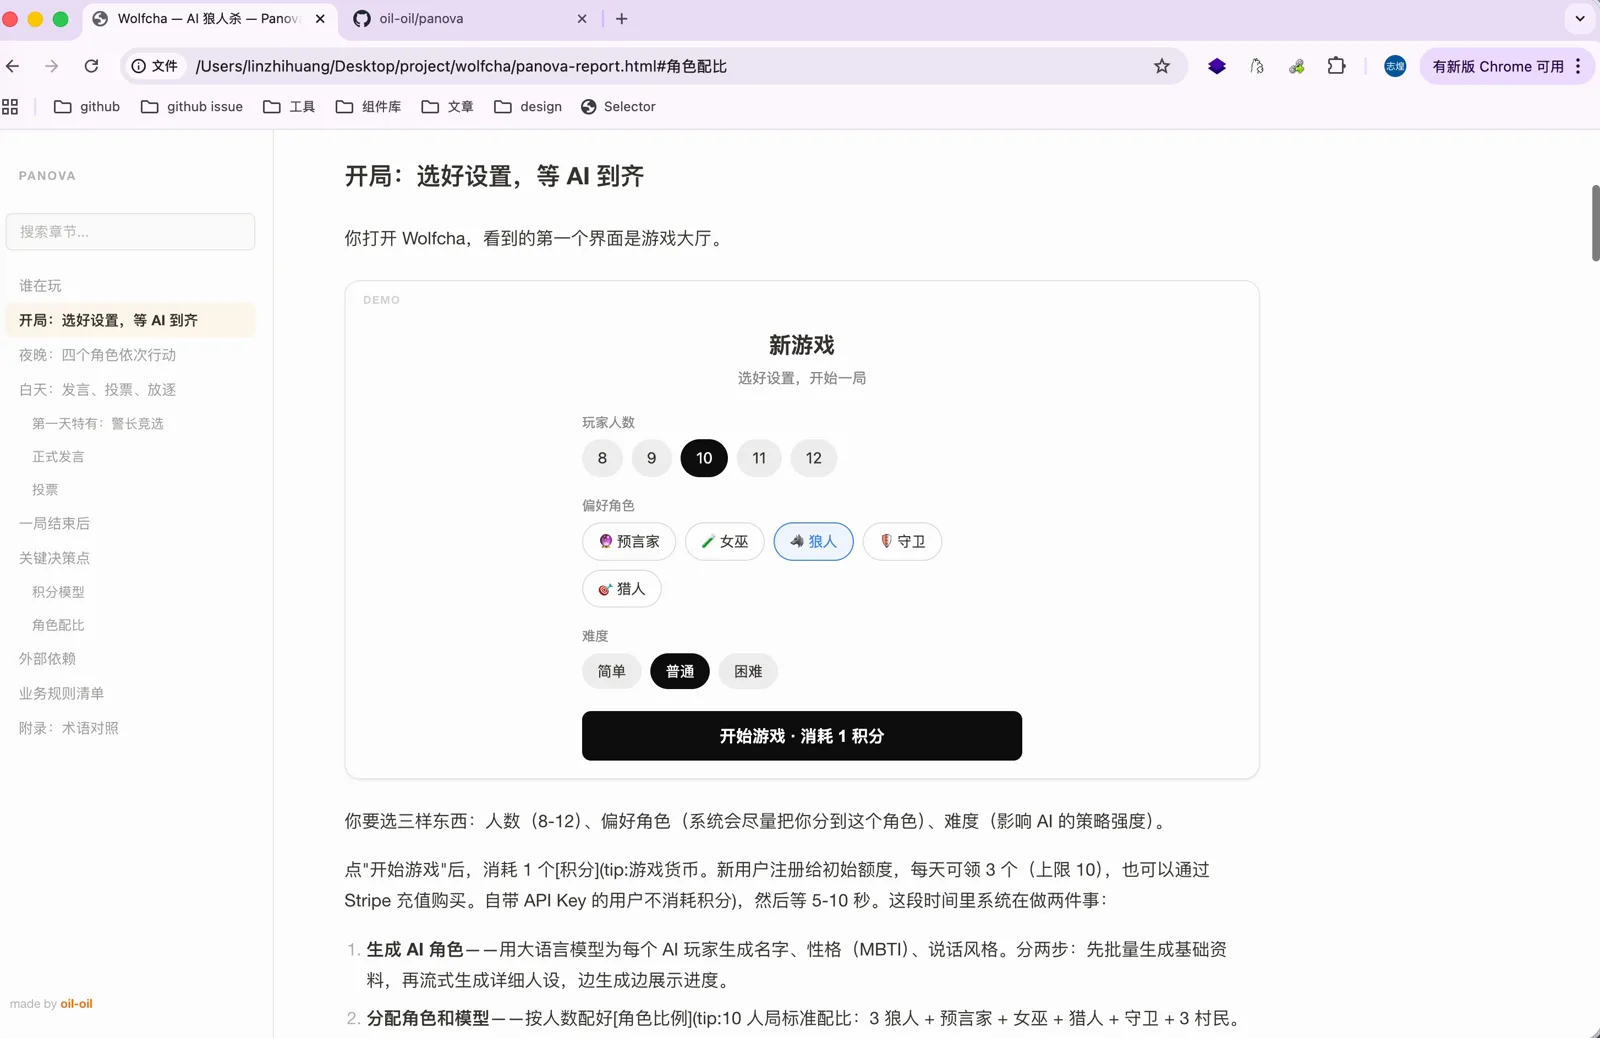Toggle the 狼人 preferred role chip
Screen dimensions: 1600x1038
tap(813, 542)
